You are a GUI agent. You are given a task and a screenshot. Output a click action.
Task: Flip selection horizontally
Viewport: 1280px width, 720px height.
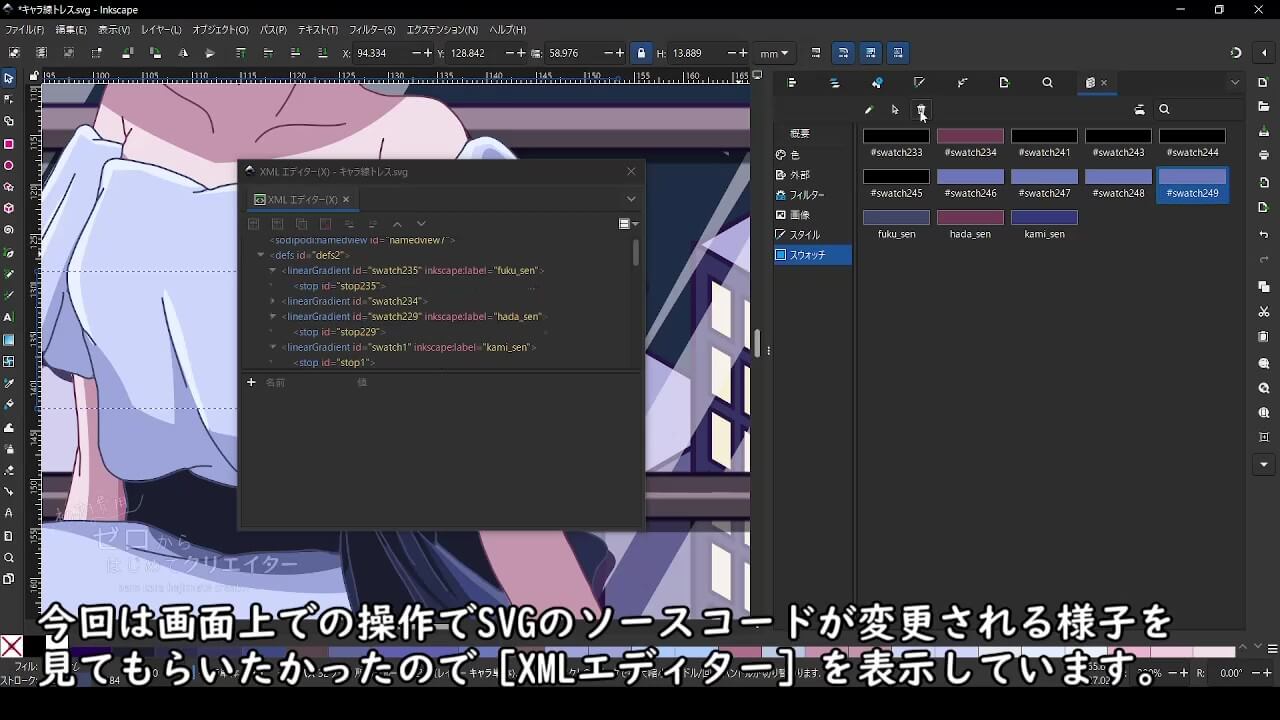(x=183, y=53)
